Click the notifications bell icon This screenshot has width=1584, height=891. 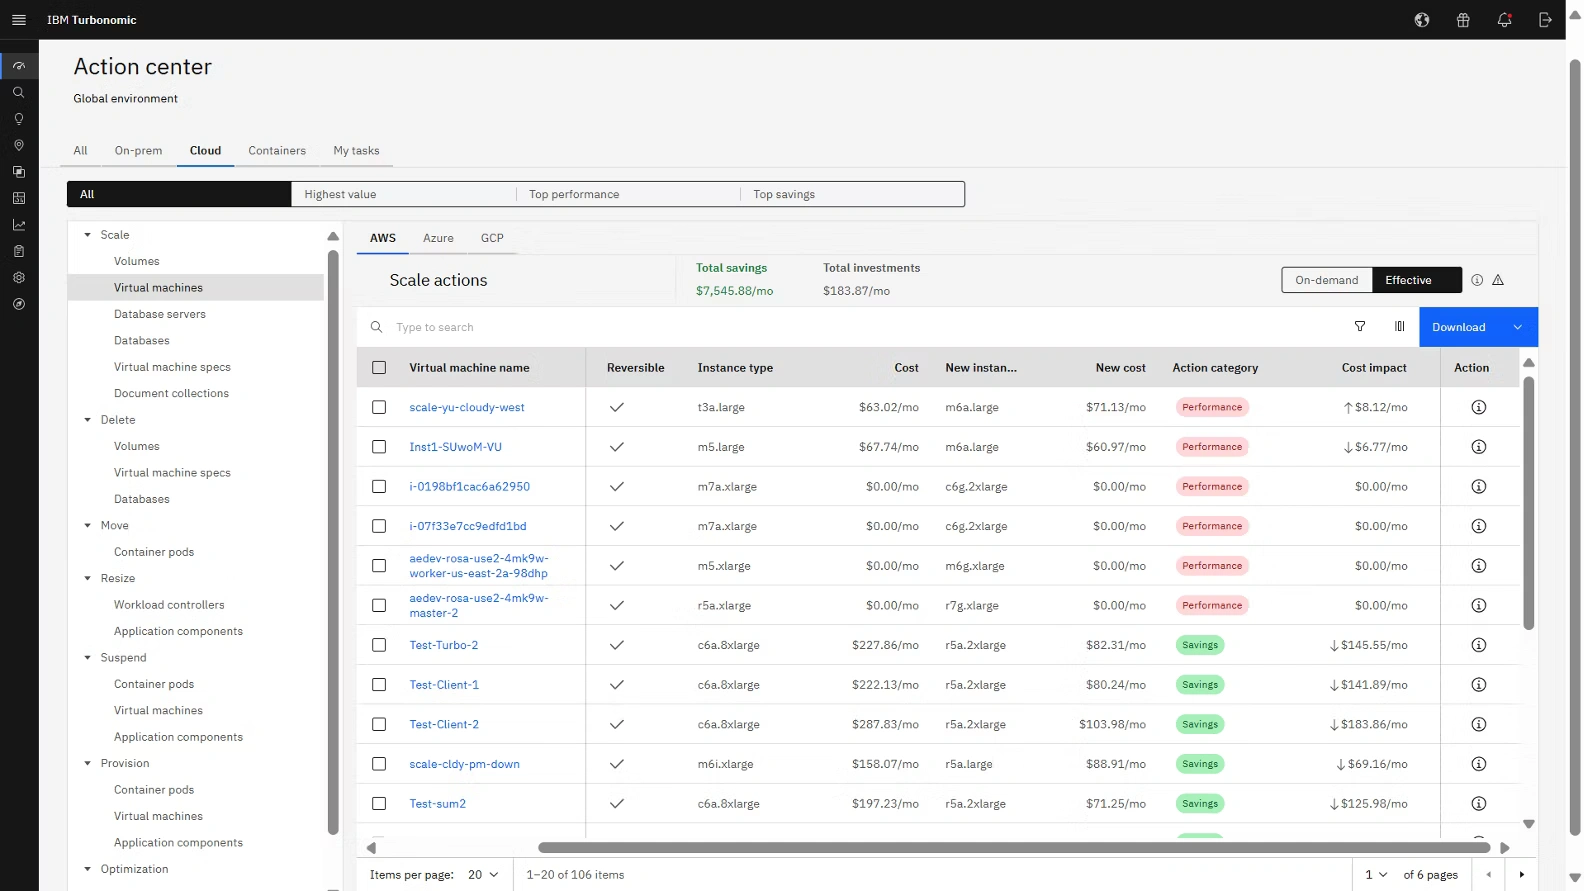1504,20
